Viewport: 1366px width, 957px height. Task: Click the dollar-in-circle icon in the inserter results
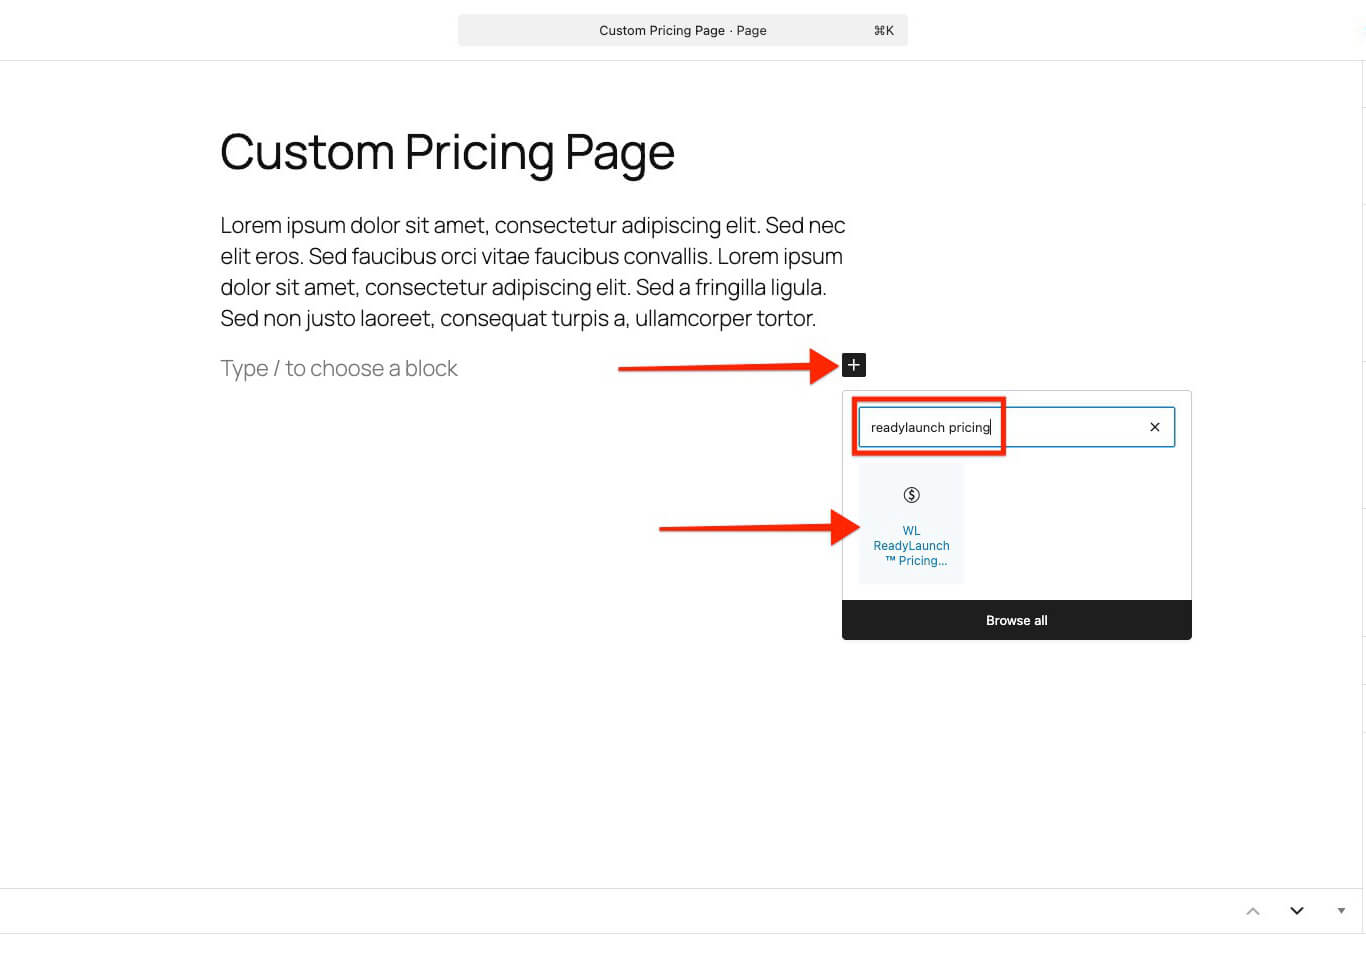(911, 493)
